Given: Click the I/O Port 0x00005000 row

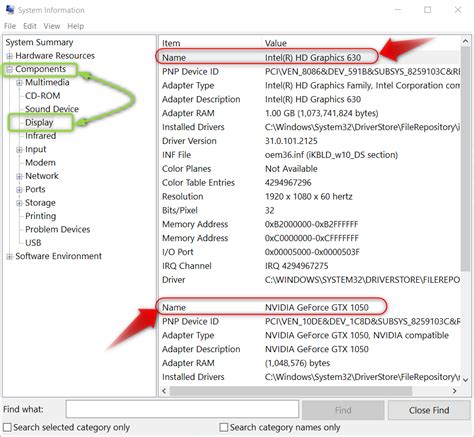Looking at the screenshot, I should [x=310, y=252].
